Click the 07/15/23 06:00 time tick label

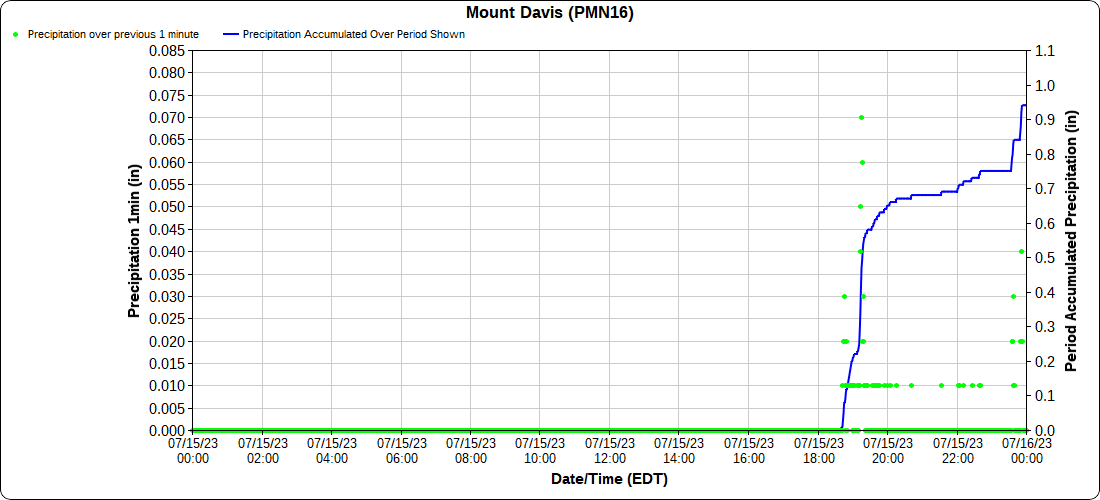pyautogui.click(x=401, y=450)
